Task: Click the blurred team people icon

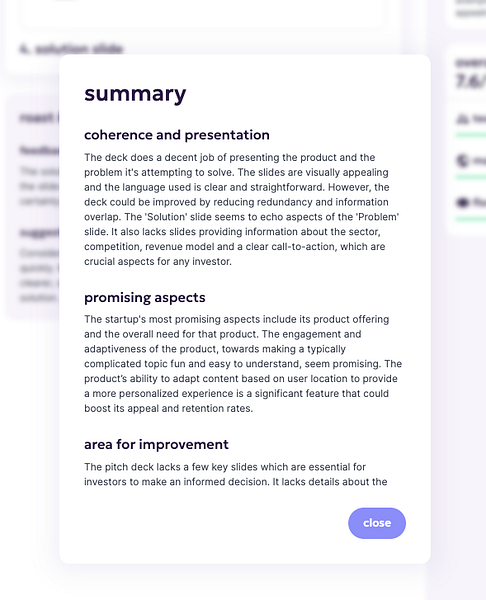Action: [x=462, y=119]
